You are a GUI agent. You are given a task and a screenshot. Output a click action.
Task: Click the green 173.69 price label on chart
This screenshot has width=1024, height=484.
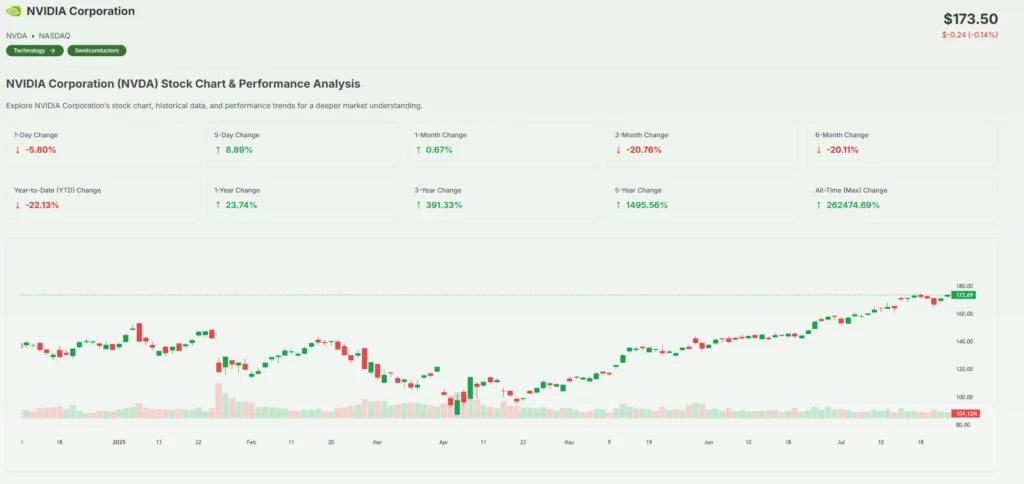click(964, 295)
